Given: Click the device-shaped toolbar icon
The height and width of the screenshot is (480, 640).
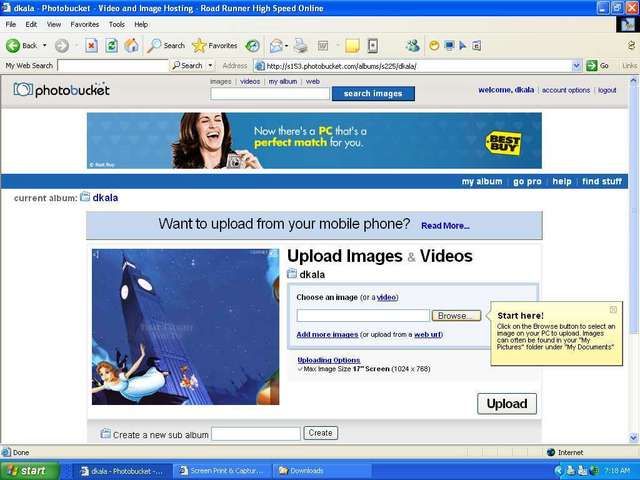Looking at the screenshot, I should pos(373,45).
